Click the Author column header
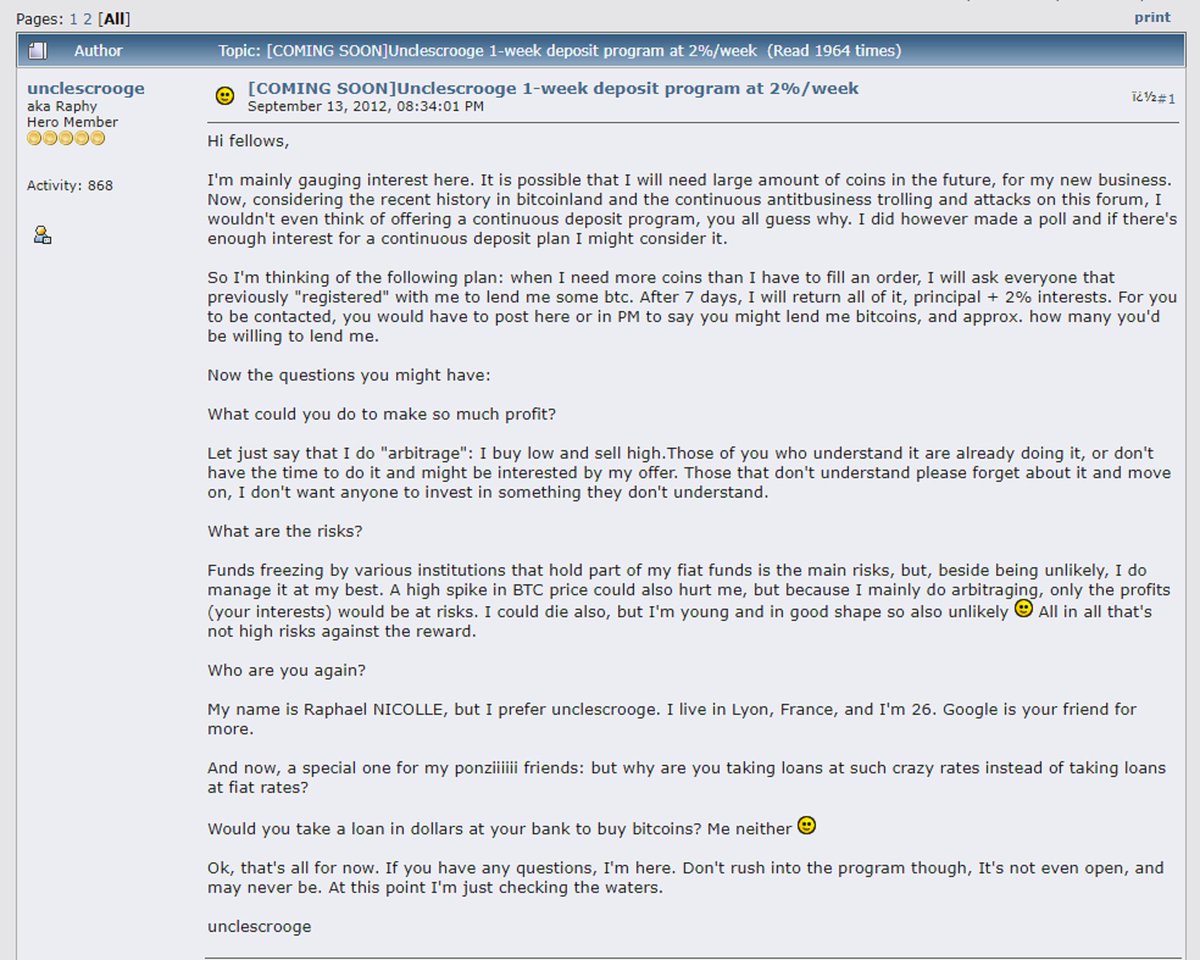Viewport: 1200px width, 960px height. coord(98,50)
